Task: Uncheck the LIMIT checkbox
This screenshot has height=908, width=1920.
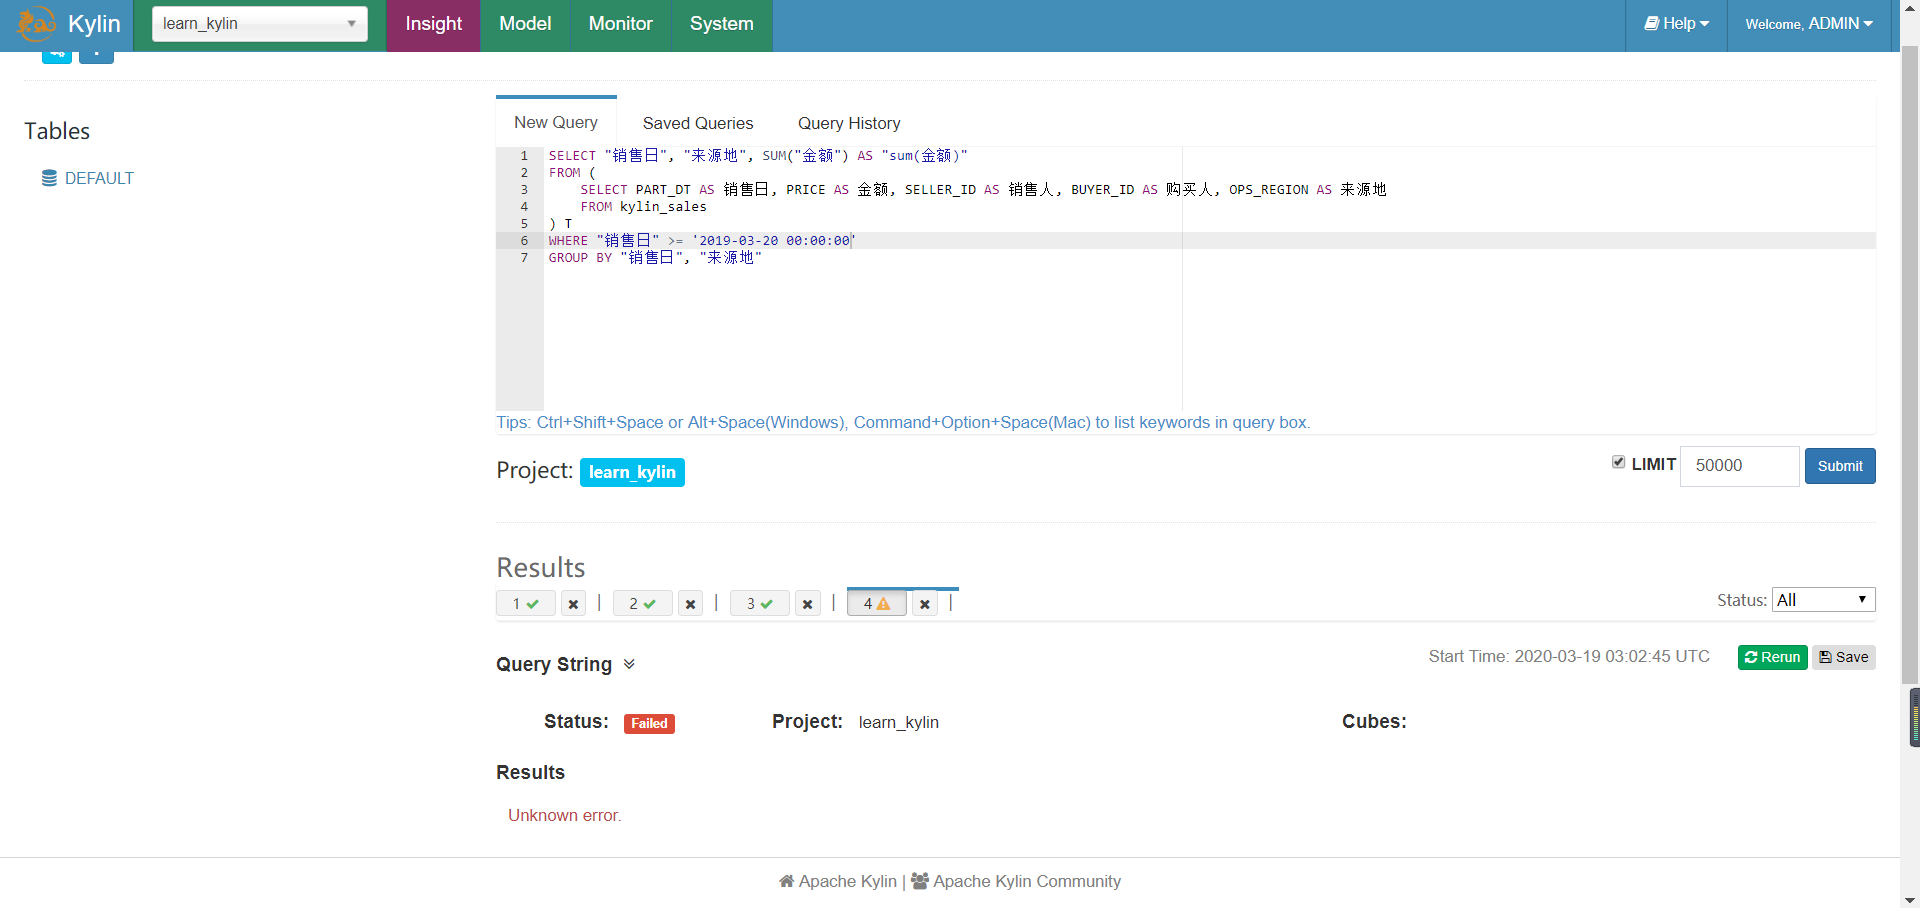Action: (1620, 462)
